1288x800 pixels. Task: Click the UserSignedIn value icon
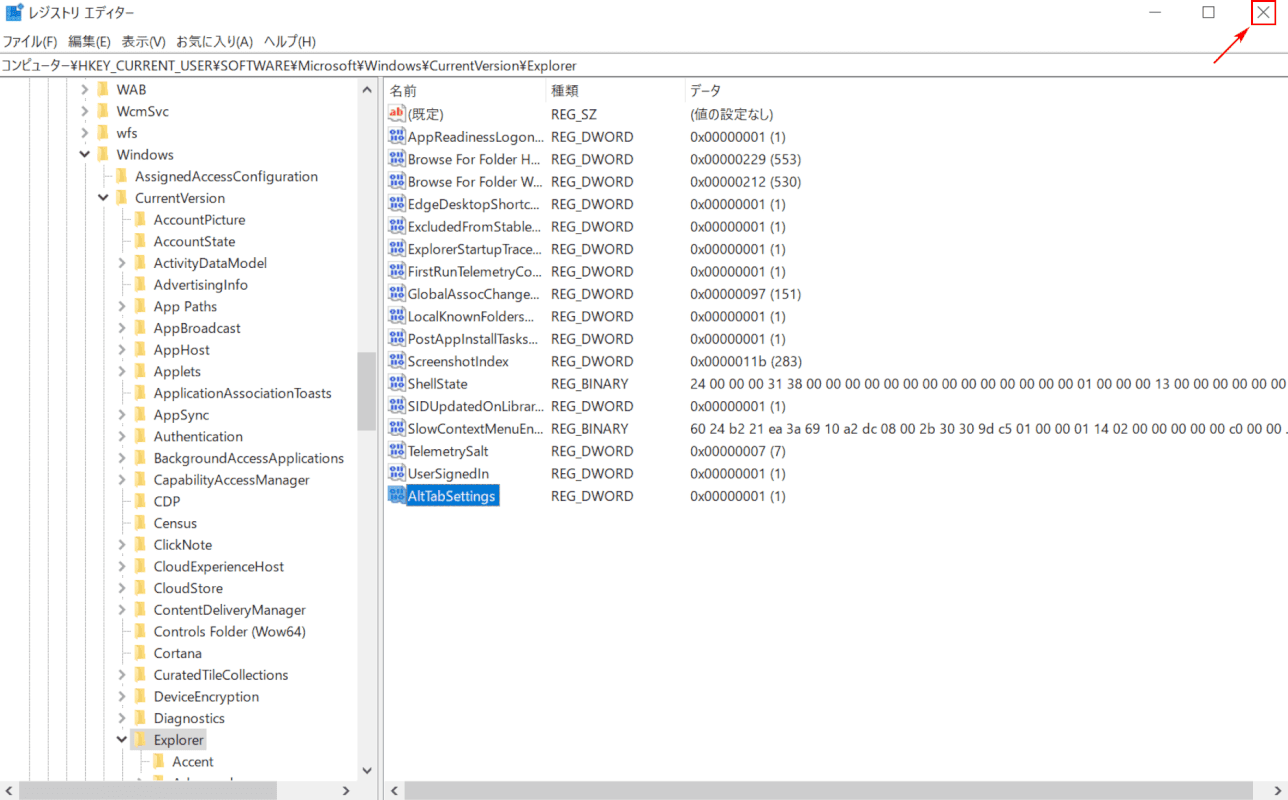pyautogui.click(x=396, y=474)
